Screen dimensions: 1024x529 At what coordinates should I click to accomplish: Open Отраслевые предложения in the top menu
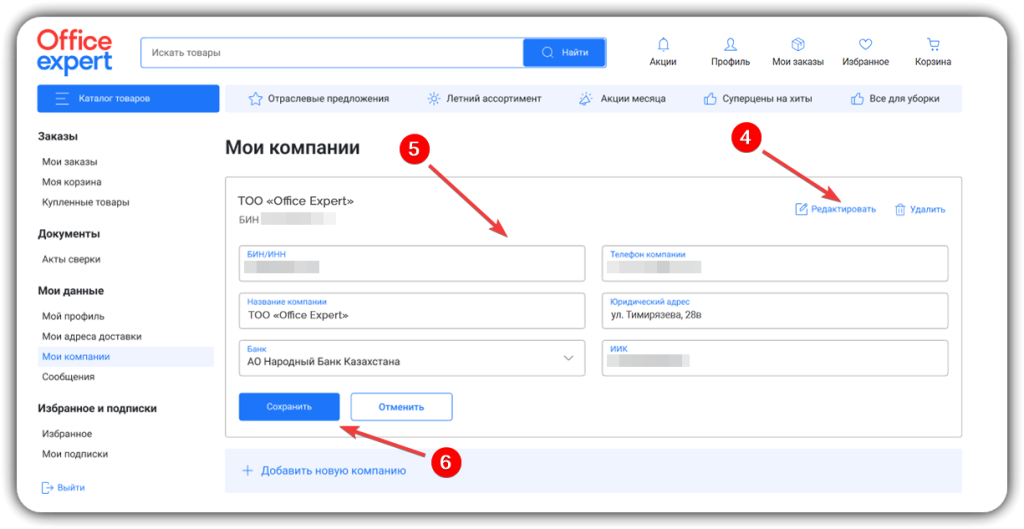click(x=319, y=99)
